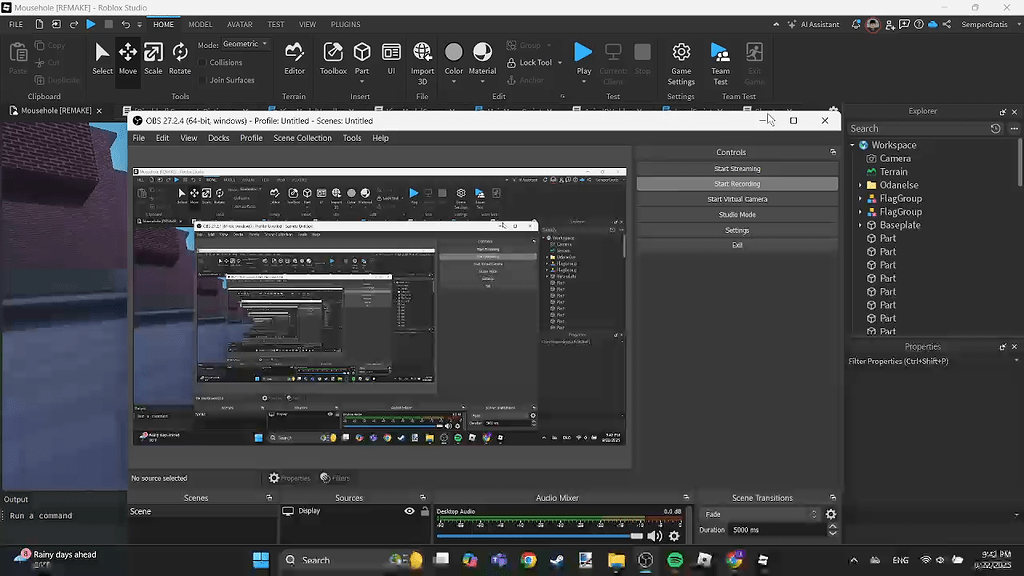The height and width of the screenshot is (576, 1024).
Task: Select the Rotate tool
Action: 180,58
